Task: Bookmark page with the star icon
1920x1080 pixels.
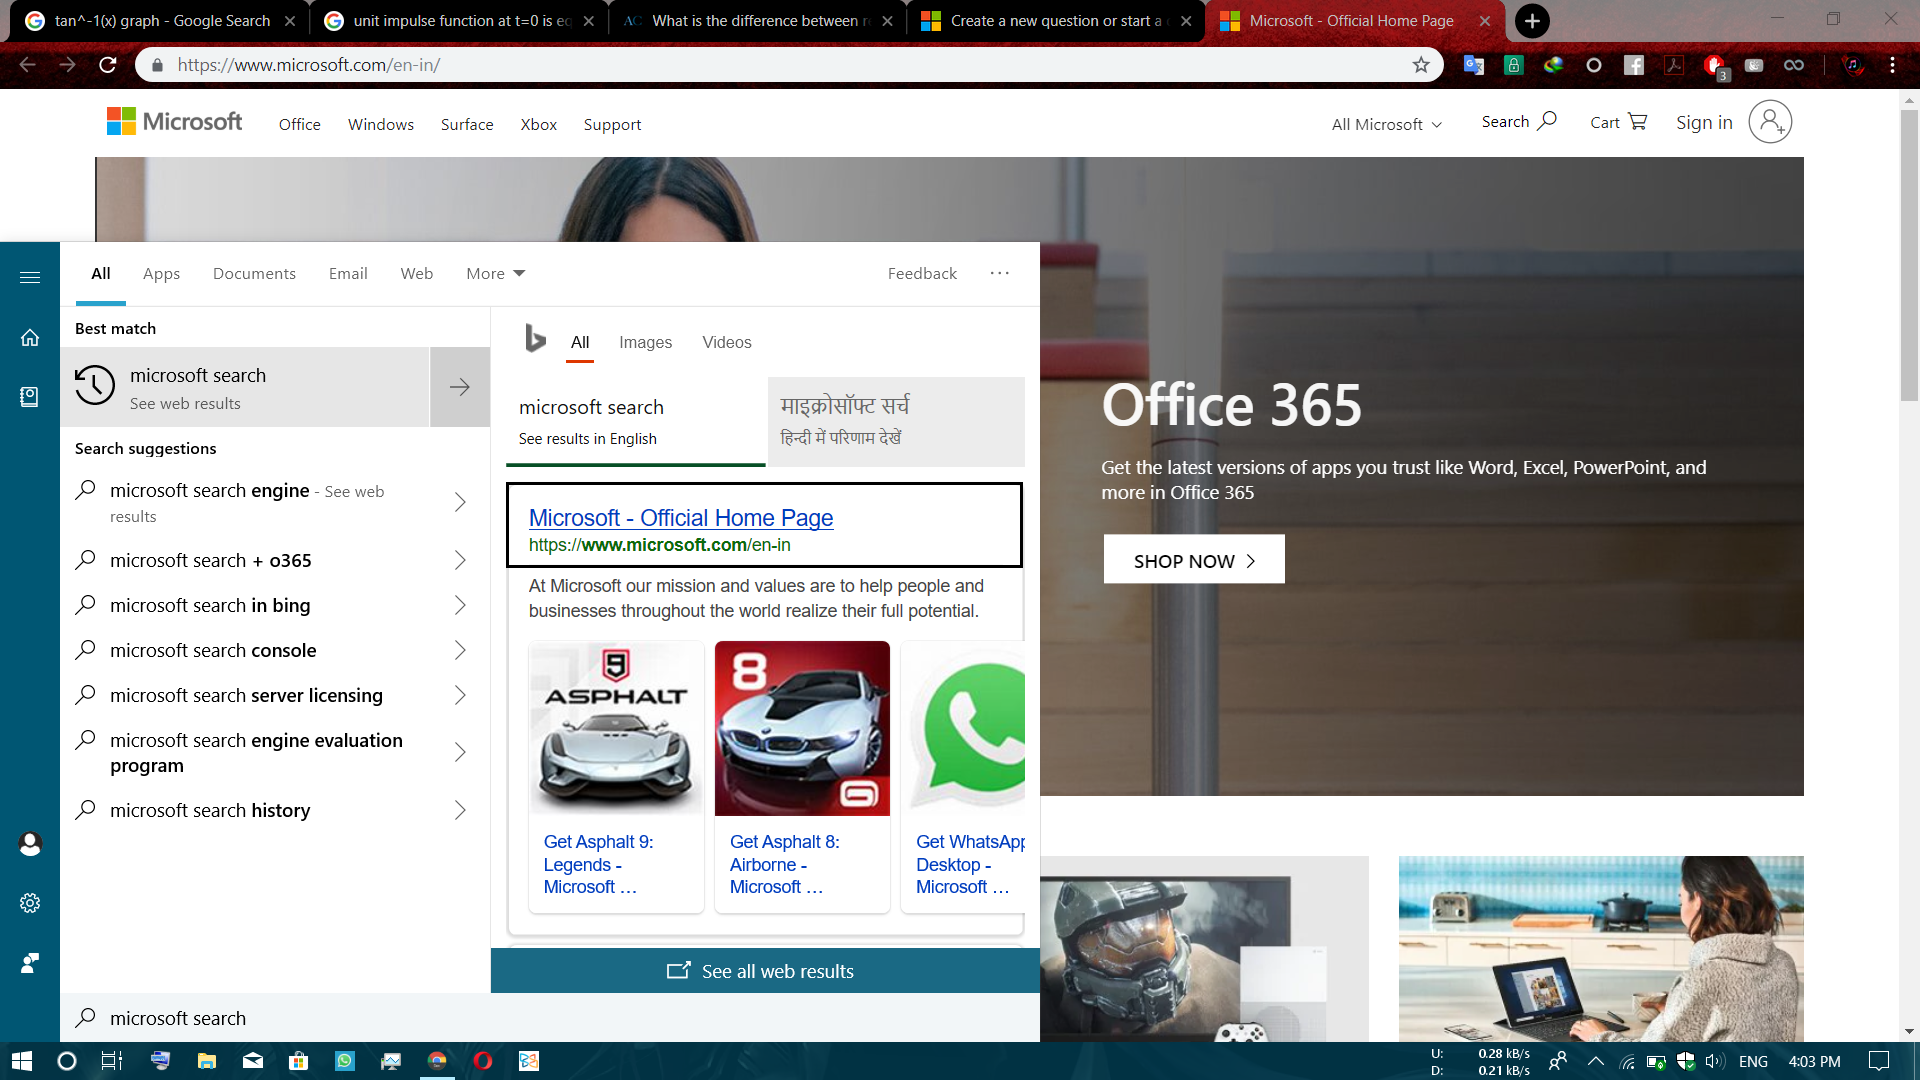Action: click(1421, 65)
